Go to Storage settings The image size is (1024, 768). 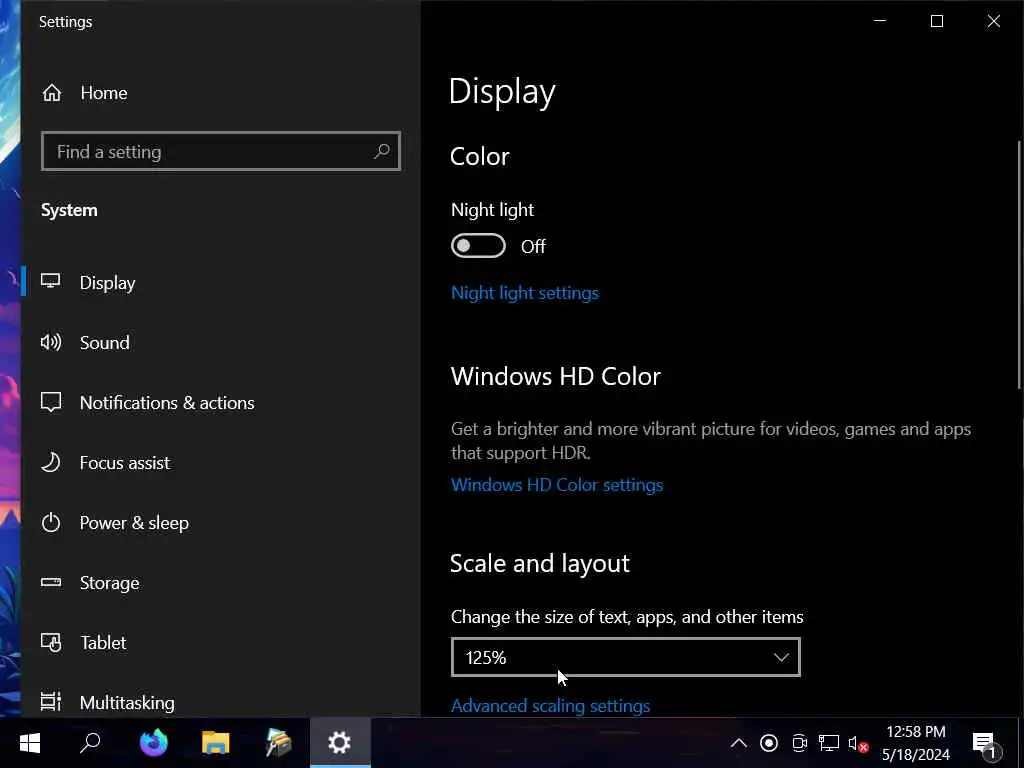tap(221, 583)
